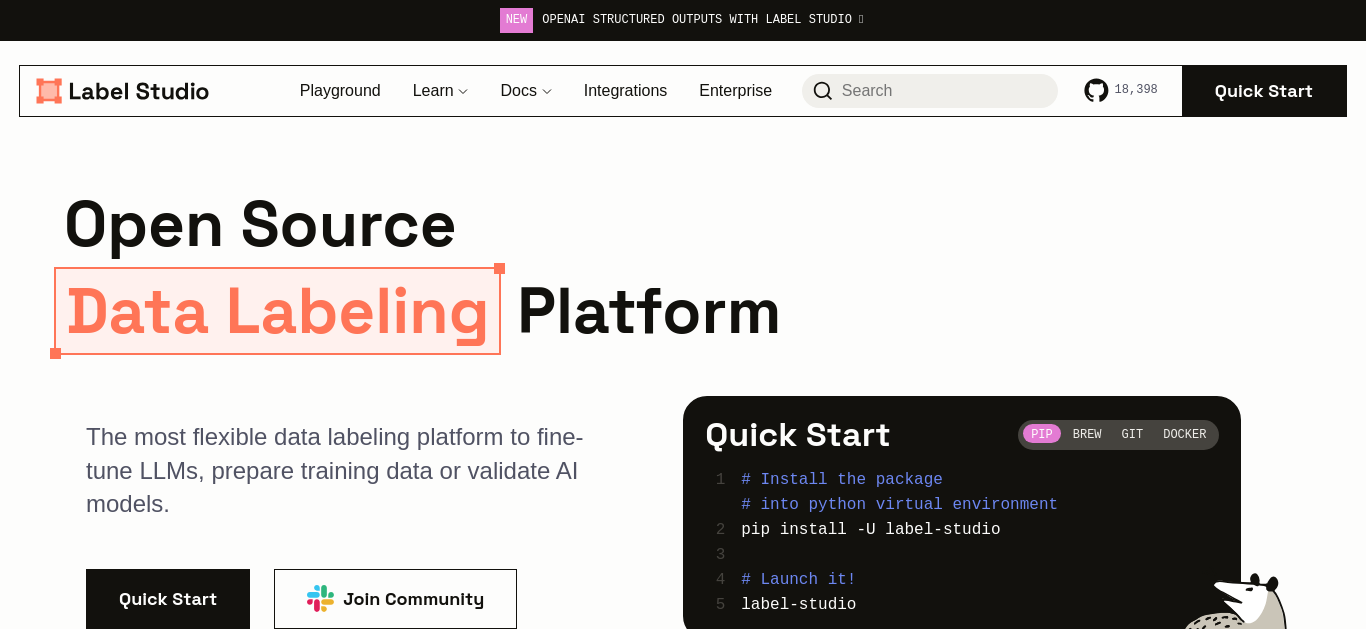This screenshot has height=629, width=1366.
Task: Switch to the GIT install tab
Action: coord(1132,434)
